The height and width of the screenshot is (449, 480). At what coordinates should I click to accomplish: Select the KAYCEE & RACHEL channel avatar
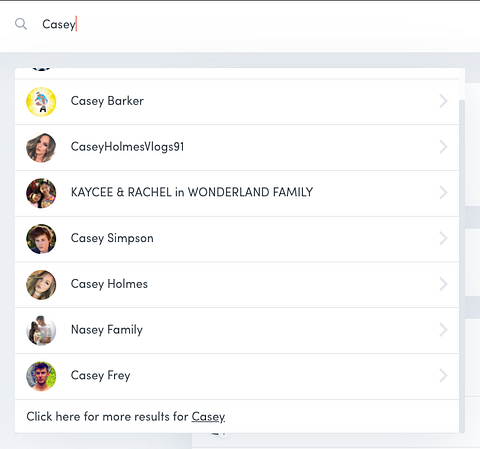coord(41,193)
